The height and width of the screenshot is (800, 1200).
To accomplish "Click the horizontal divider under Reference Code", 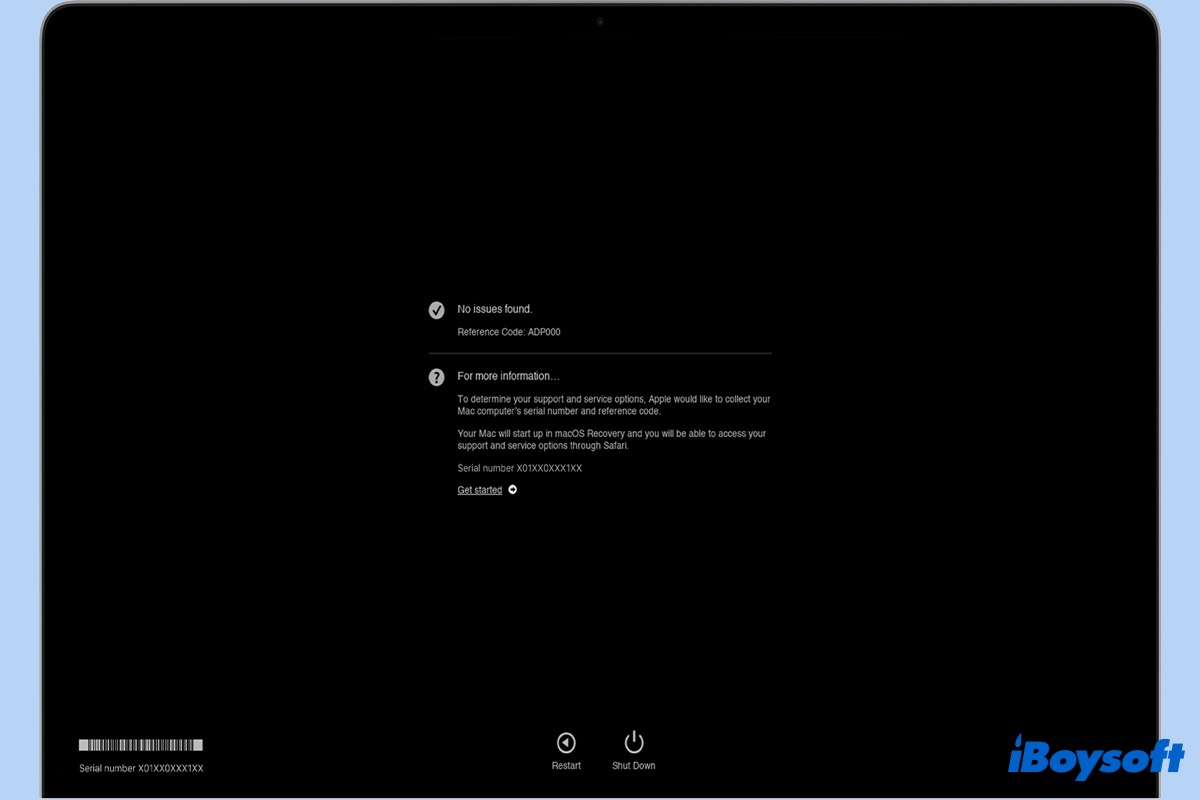I will coord(600,354).
